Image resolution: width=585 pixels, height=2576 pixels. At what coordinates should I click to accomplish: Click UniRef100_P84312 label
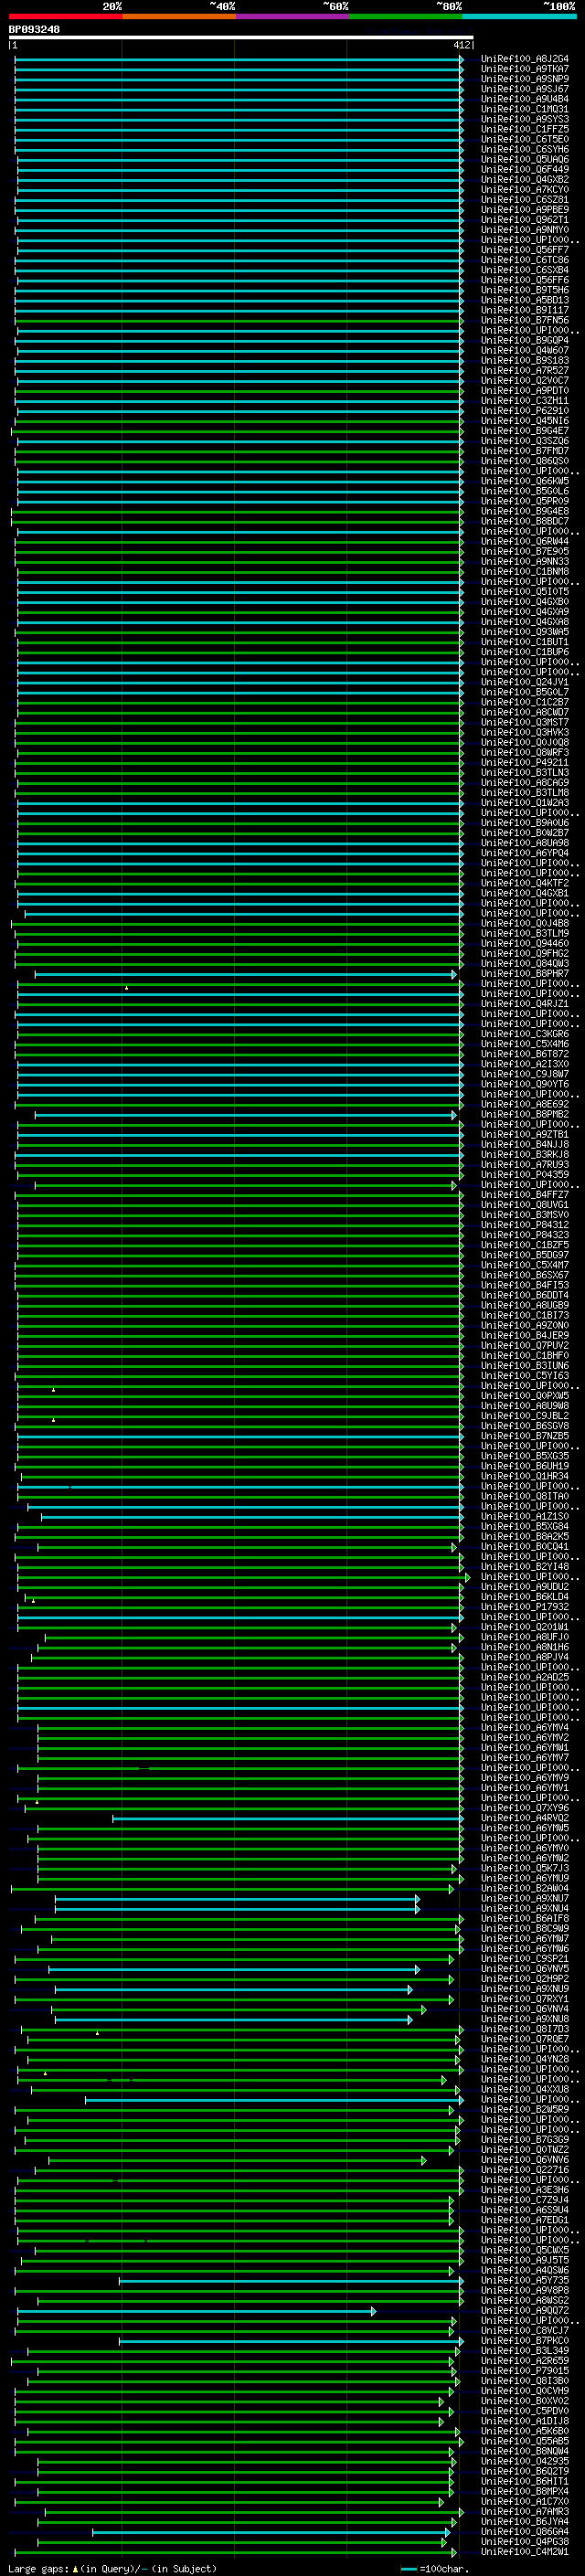pyautogui.click(x=524, y=1225)
